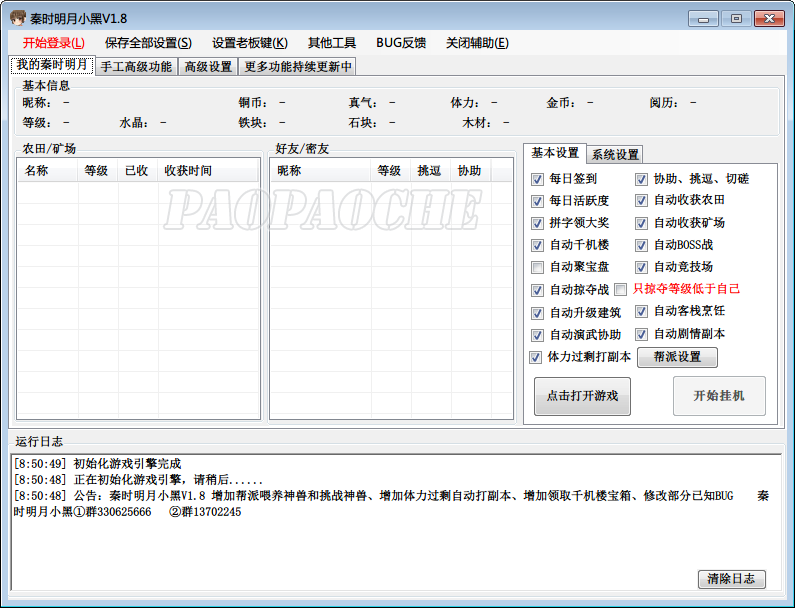This screenshot has height=608, width=795.
Task: Toggle 拼字领大奖 checkbox
Action: [537, 223]
